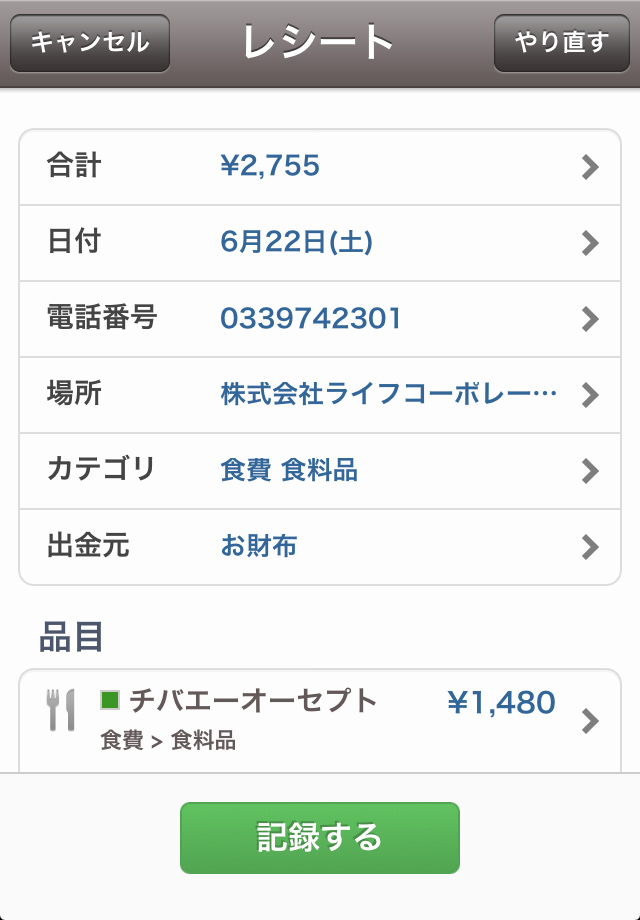Change the date 6月22日(土)
The width and height of the screenshot is (640, 920).
coord(296,242)
